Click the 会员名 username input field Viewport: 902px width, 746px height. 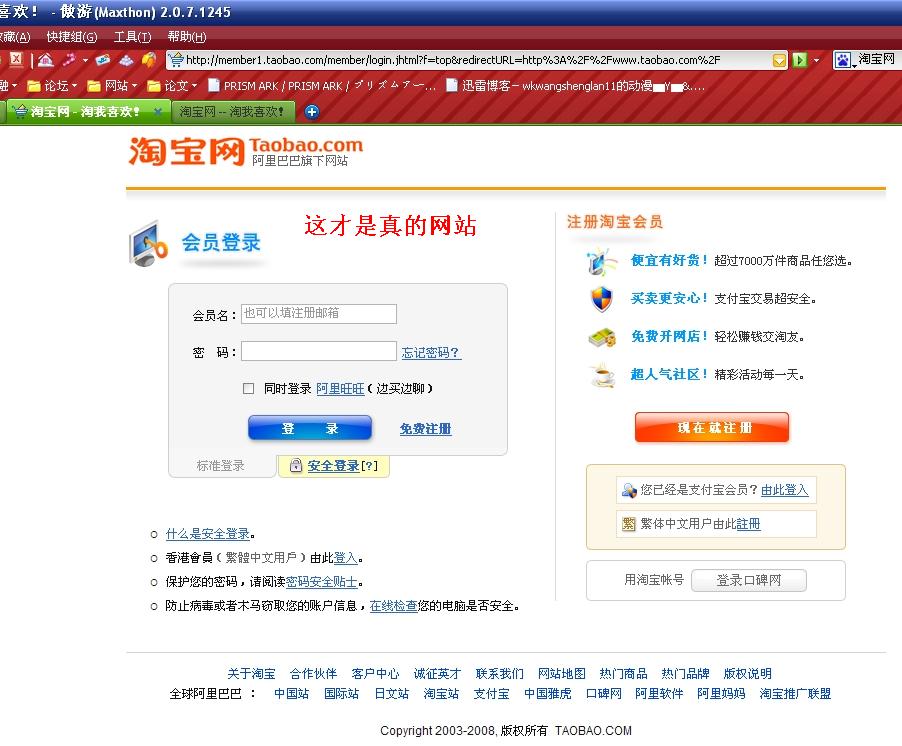click(x=319, y=313)
